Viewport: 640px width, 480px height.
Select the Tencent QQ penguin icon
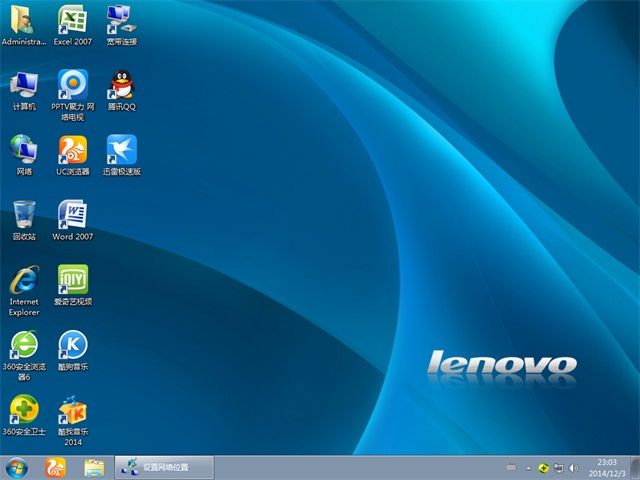[121, 85]
